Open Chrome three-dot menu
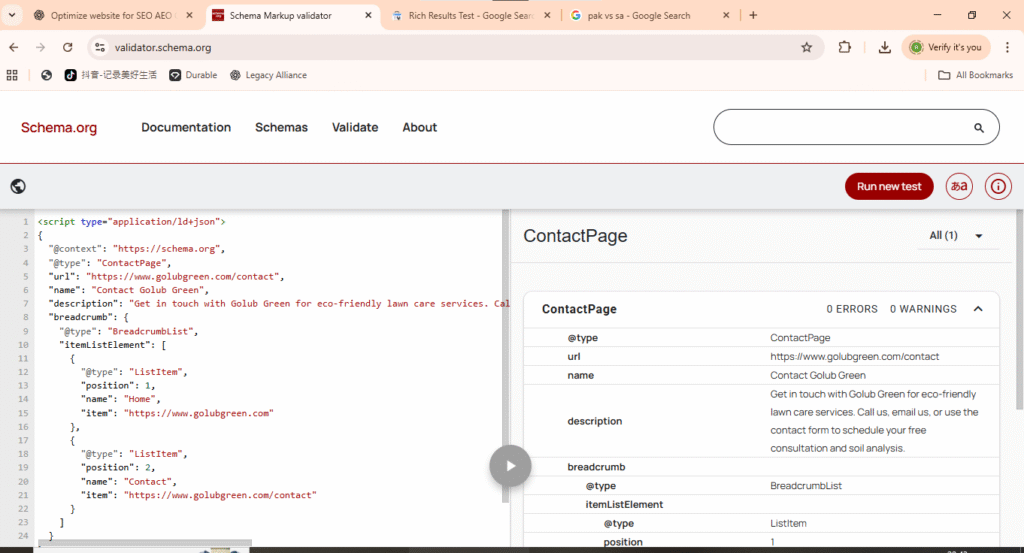Viewport: 1024px width, 553px height. click(x=1007, y=47)
